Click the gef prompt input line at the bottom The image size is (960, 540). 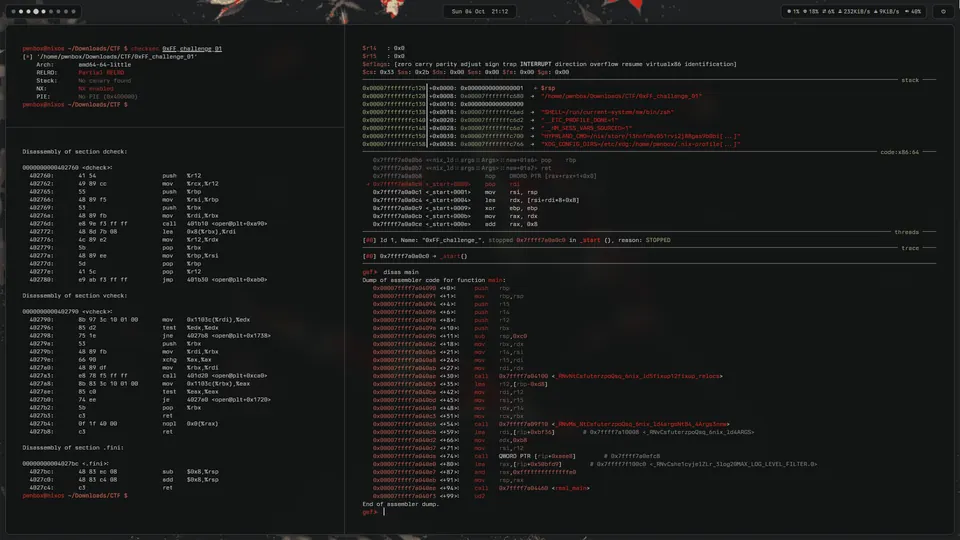(373, 512)
